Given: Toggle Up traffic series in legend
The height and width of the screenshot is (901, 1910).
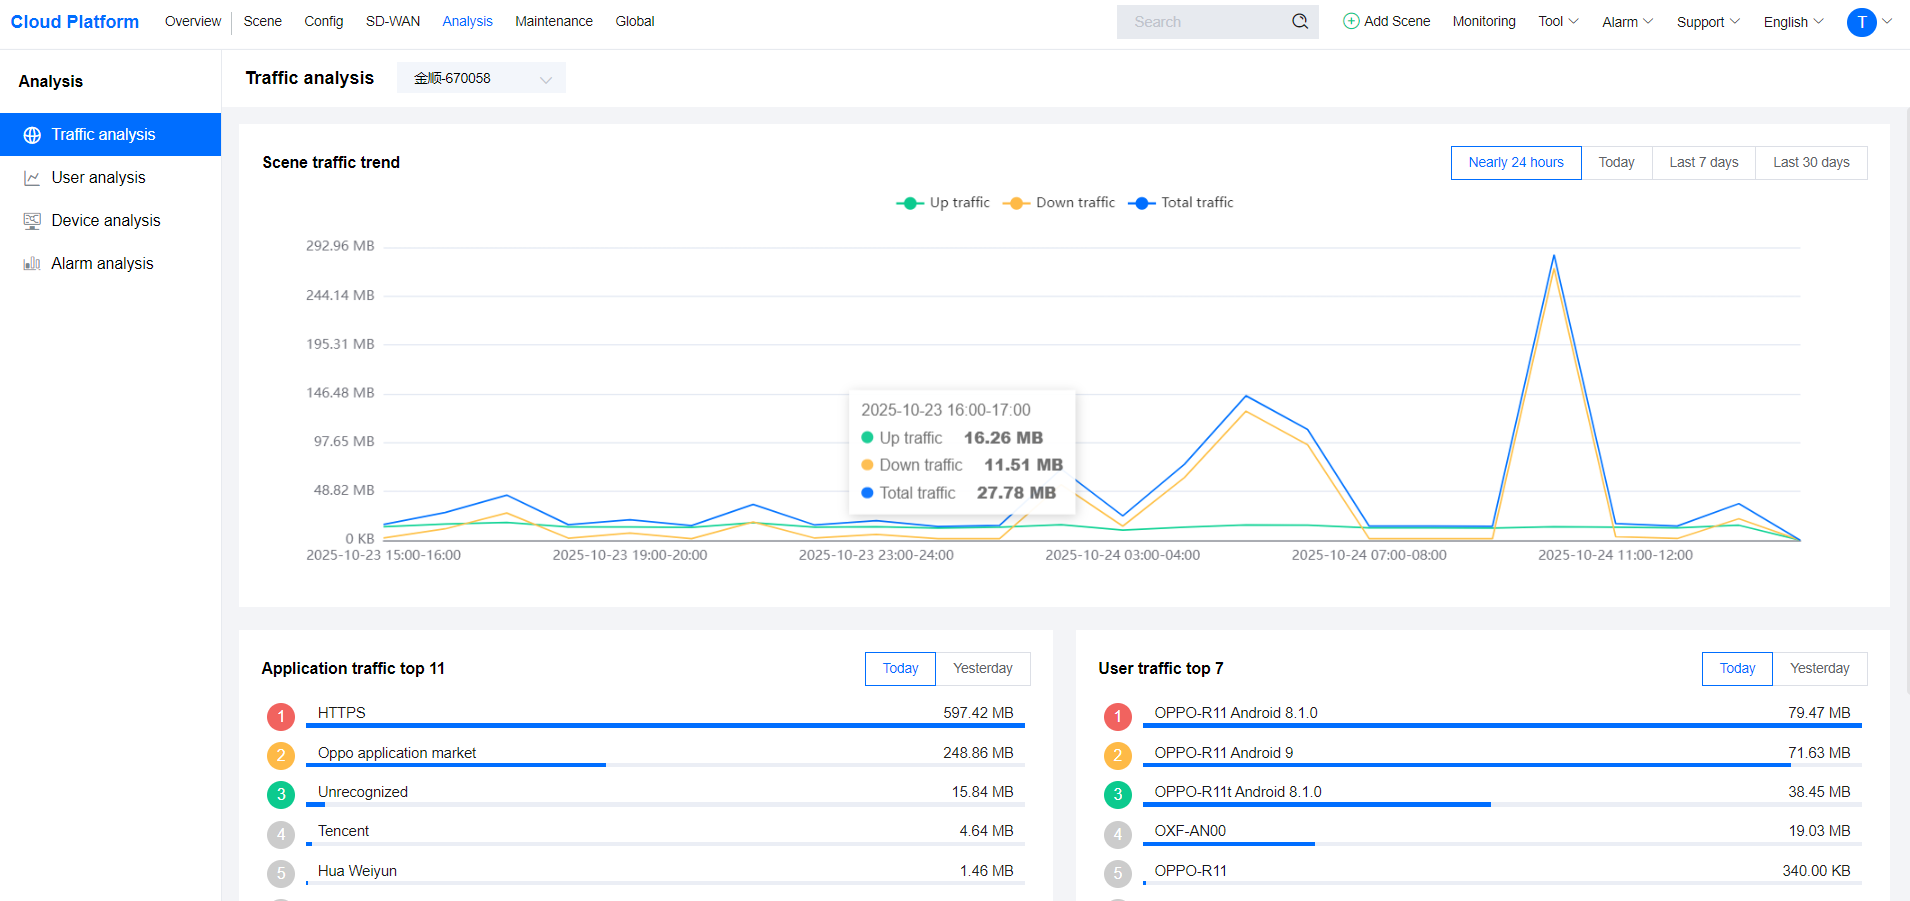Looking at the screenshot, I should [x=943, y=203].
